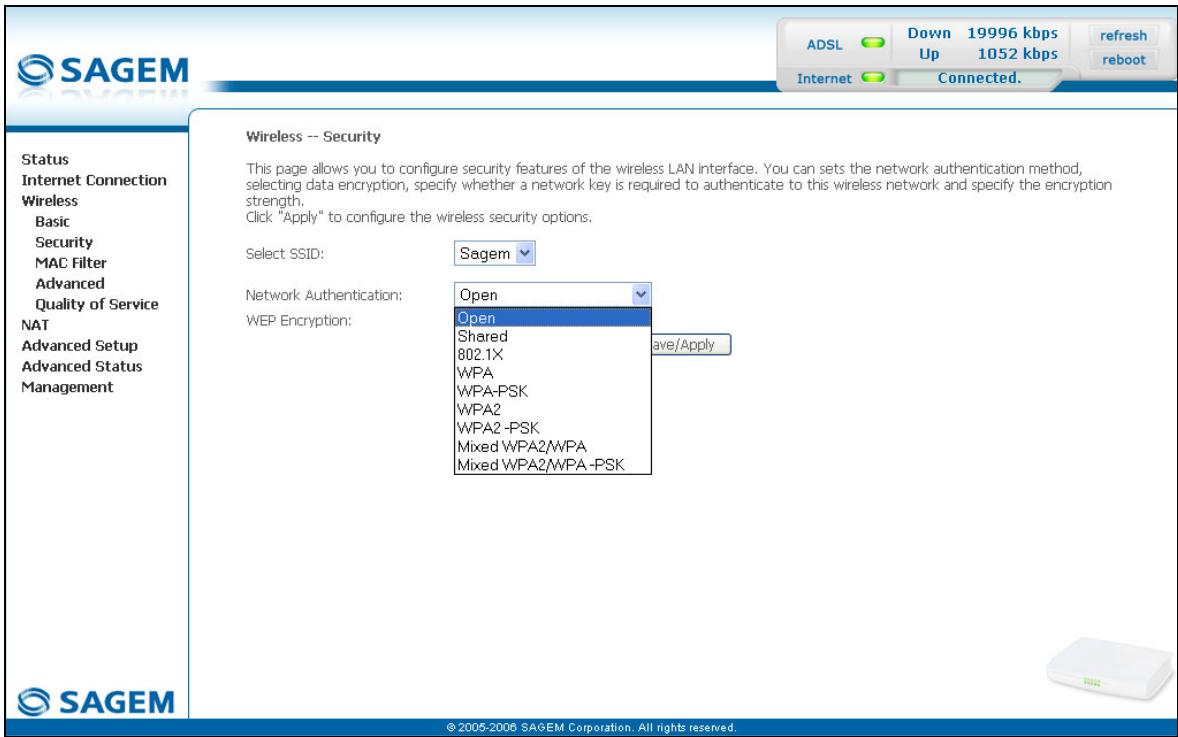Click the Select SSID label
The width and height of the screenshot is (1178, 737).
coord(285,254)
